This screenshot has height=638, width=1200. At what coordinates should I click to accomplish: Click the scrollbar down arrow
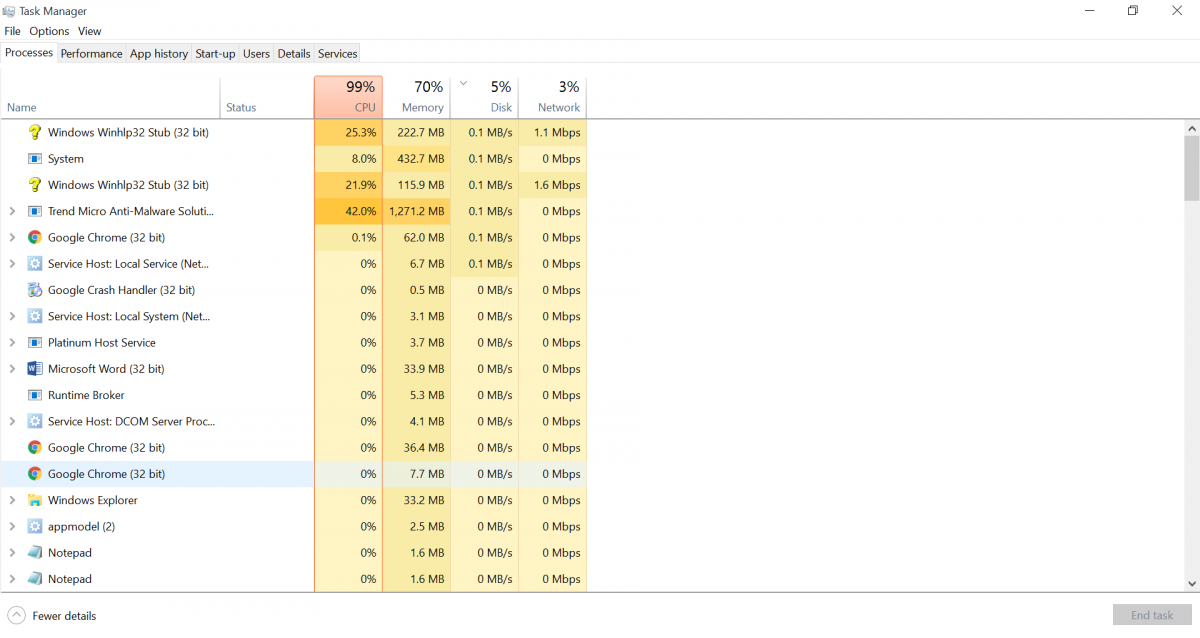(x=1192, y=583)
